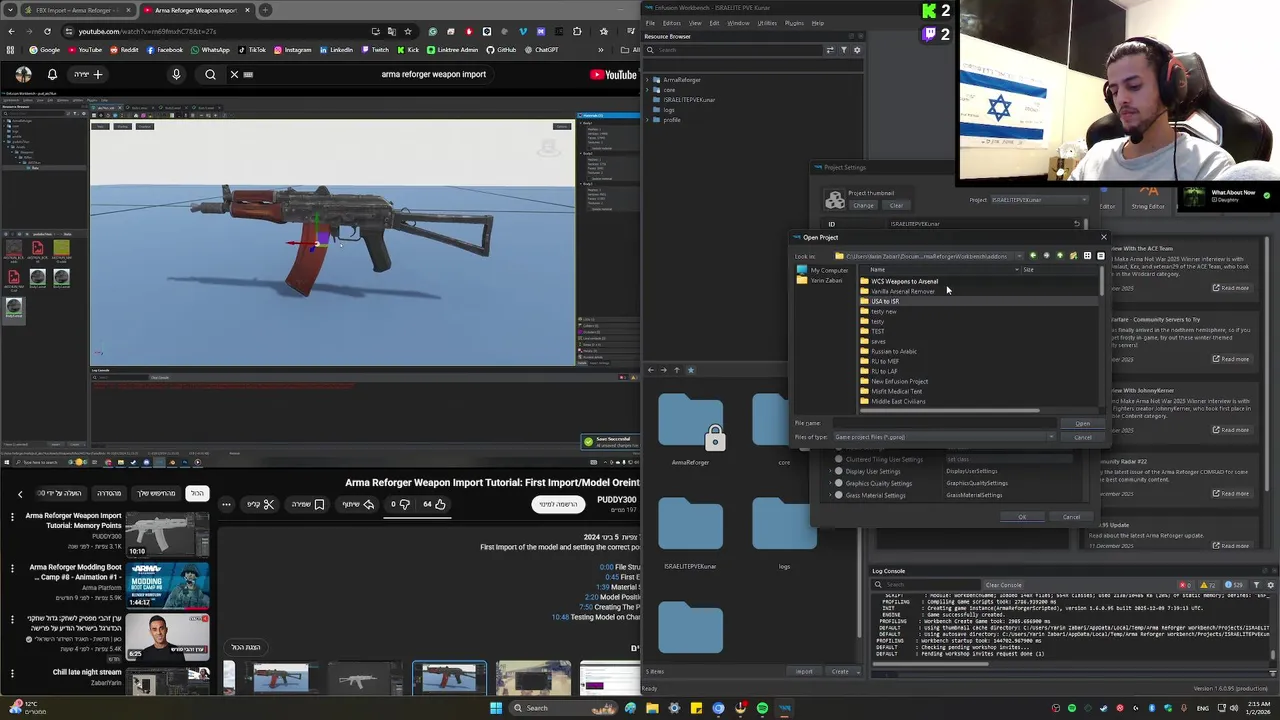
Task: Go back in Open Project dialog
Action: [x=1033, y=256]
